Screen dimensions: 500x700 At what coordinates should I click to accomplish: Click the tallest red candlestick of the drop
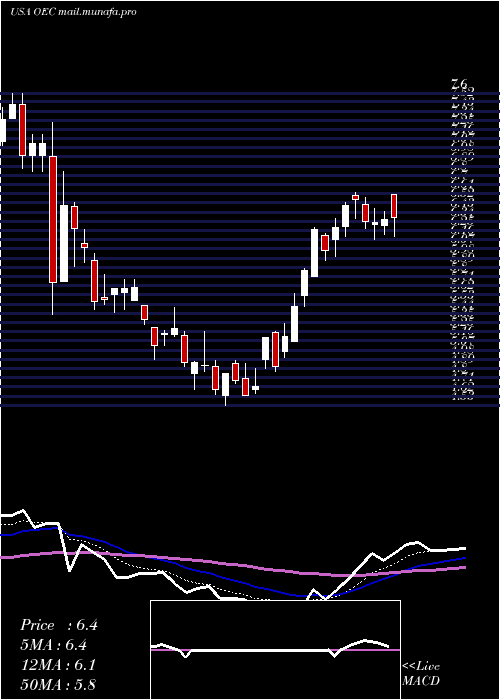53,219
